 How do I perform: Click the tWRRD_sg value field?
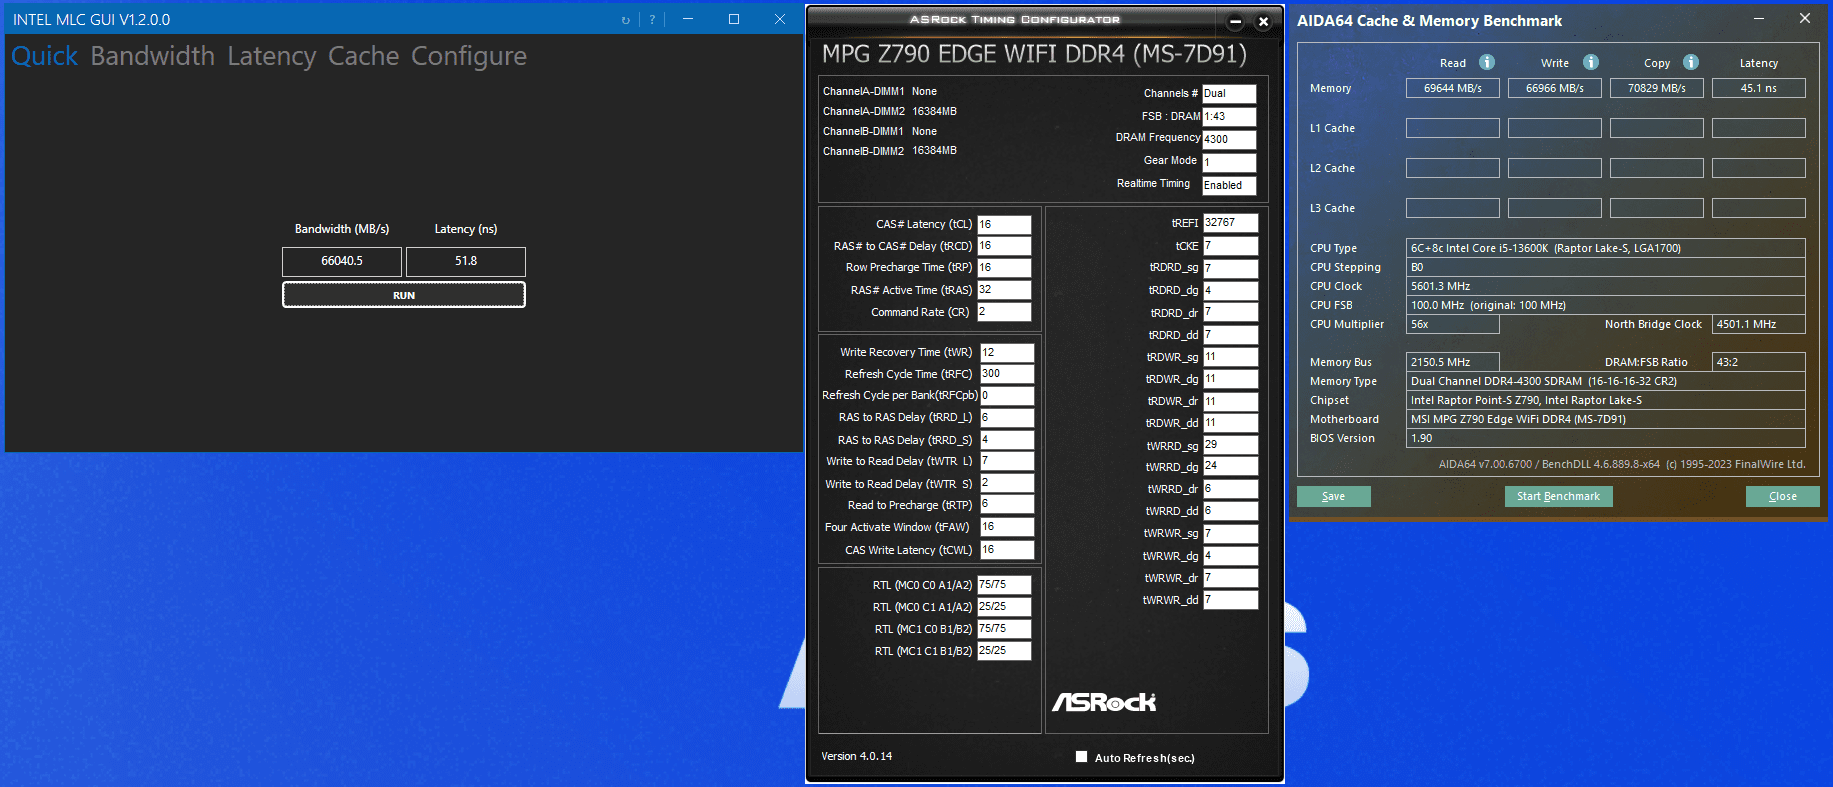point(1231,445)
